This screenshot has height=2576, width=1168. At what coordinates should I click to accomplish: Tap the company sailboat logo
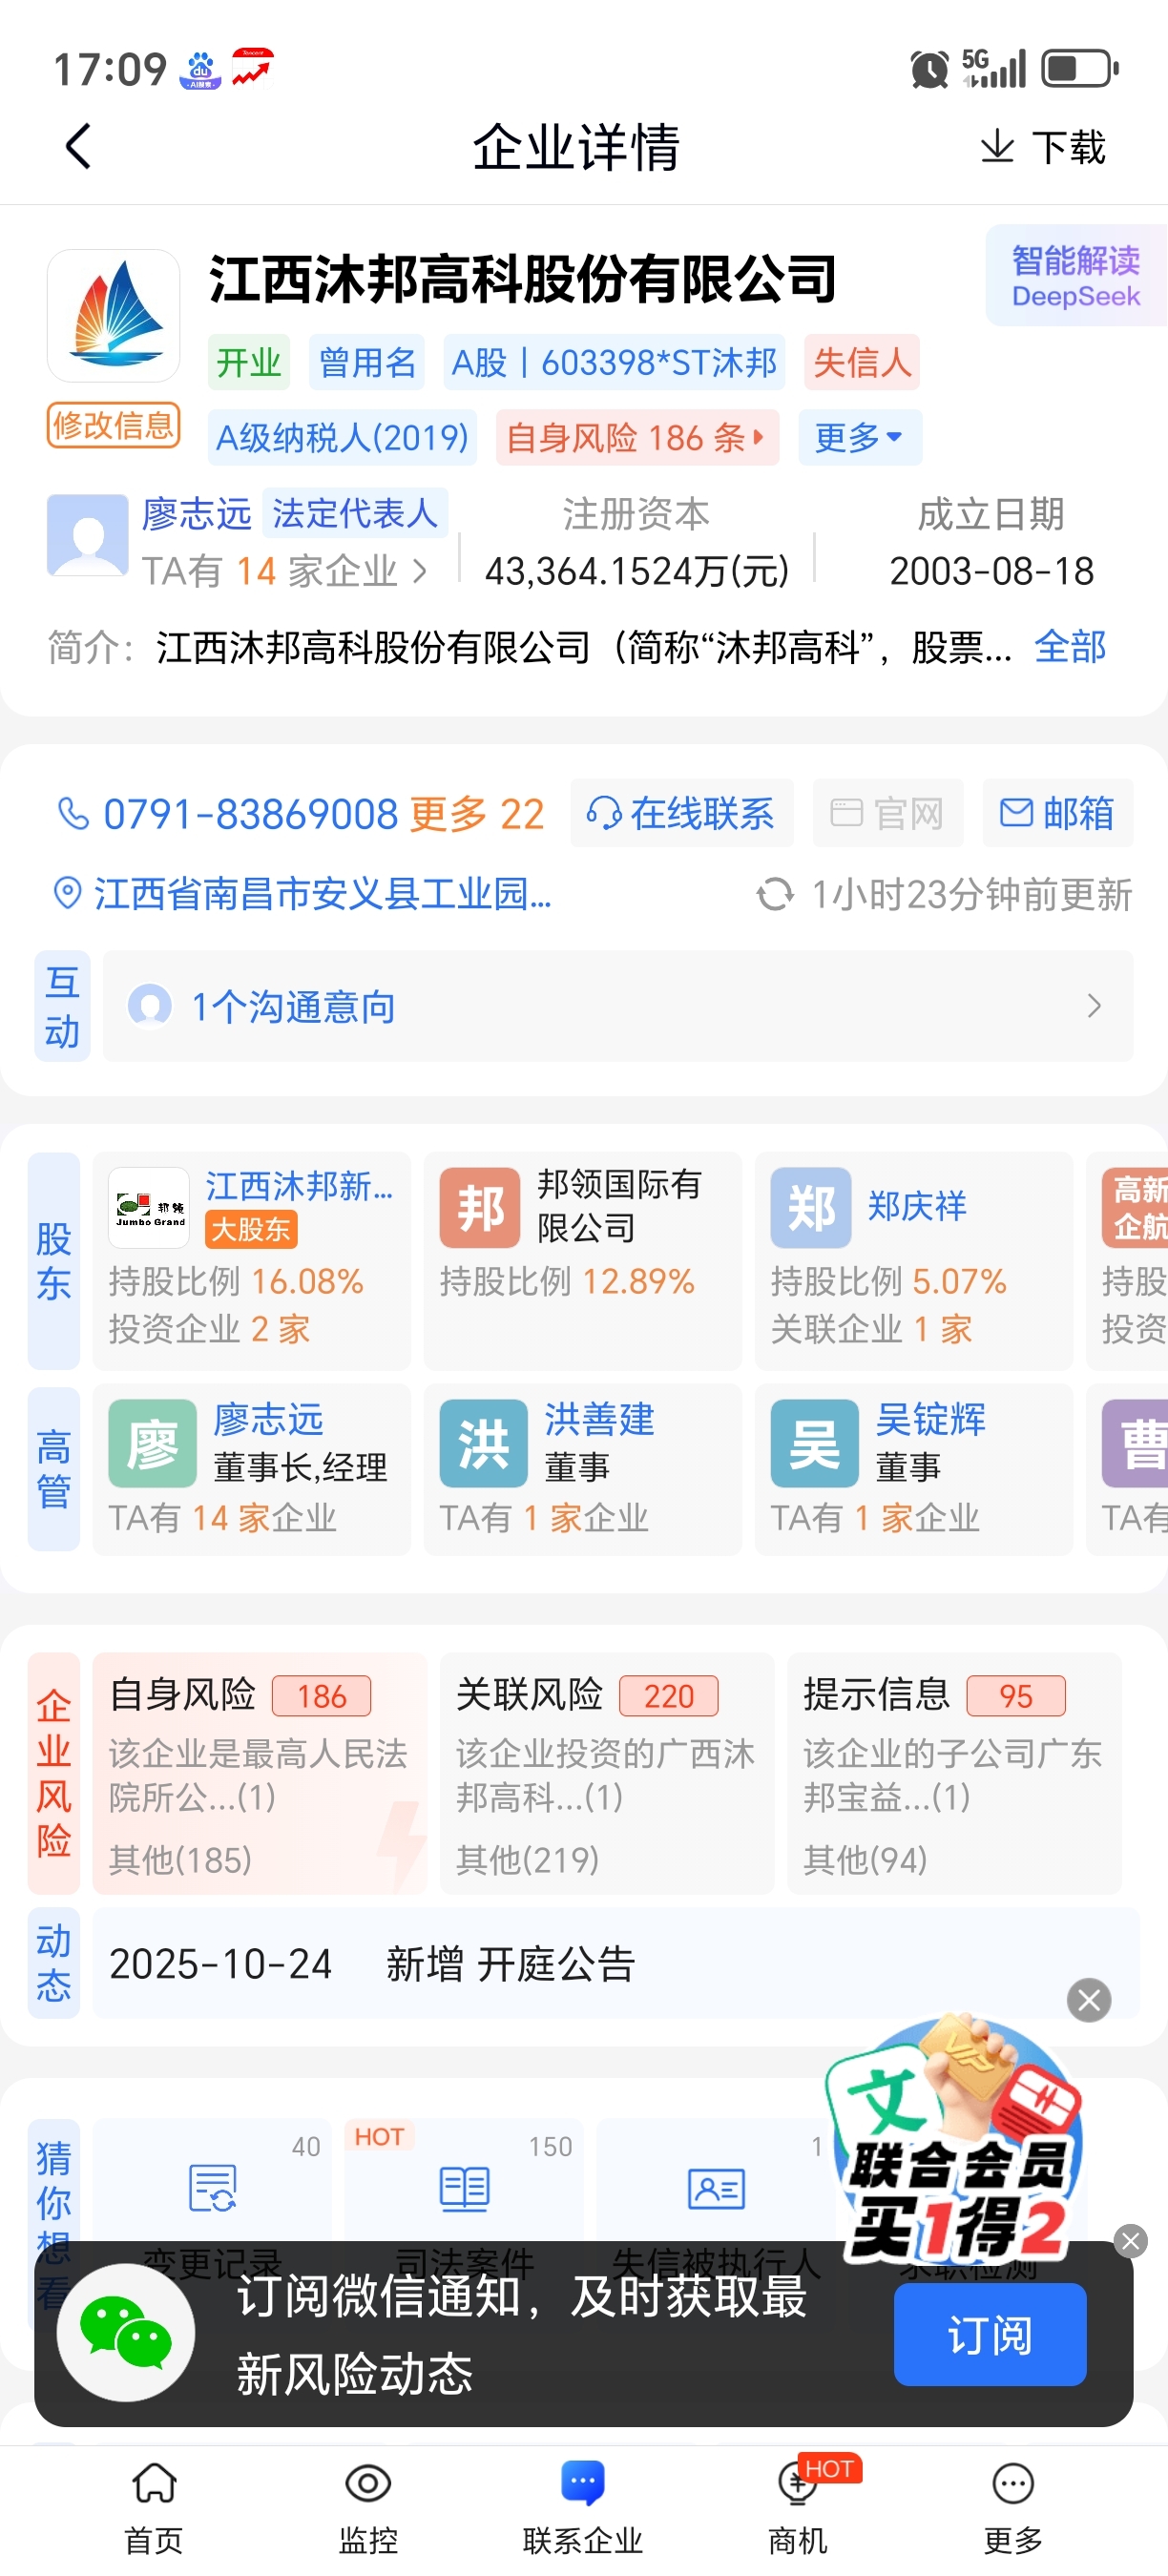[x=114, y=316]
